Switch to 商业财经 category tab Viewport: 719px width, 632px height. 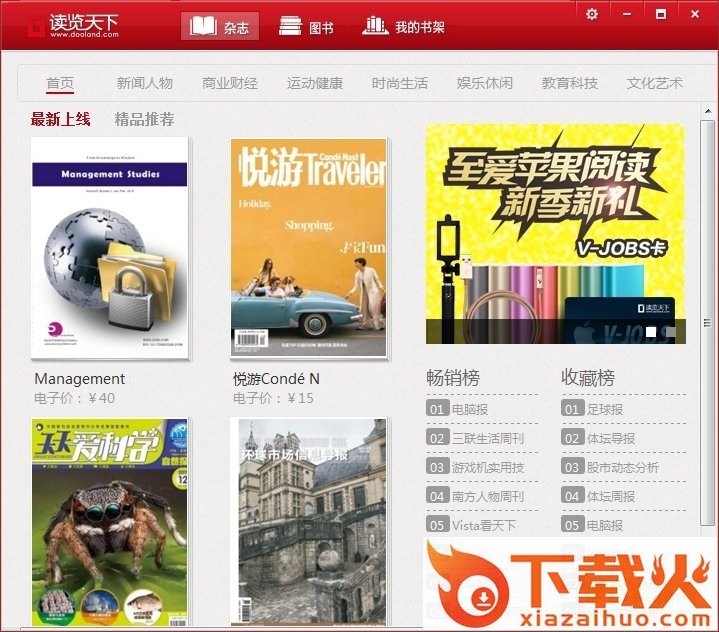coord(230,83)
